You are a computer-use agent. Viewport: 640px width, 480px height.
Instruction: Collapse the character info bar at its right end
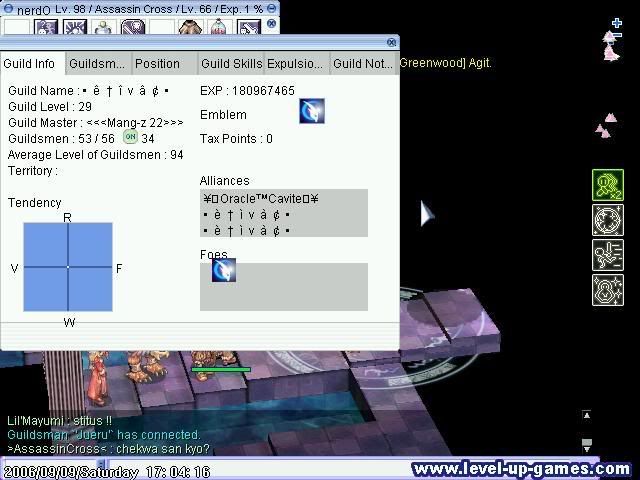[272, 8]
